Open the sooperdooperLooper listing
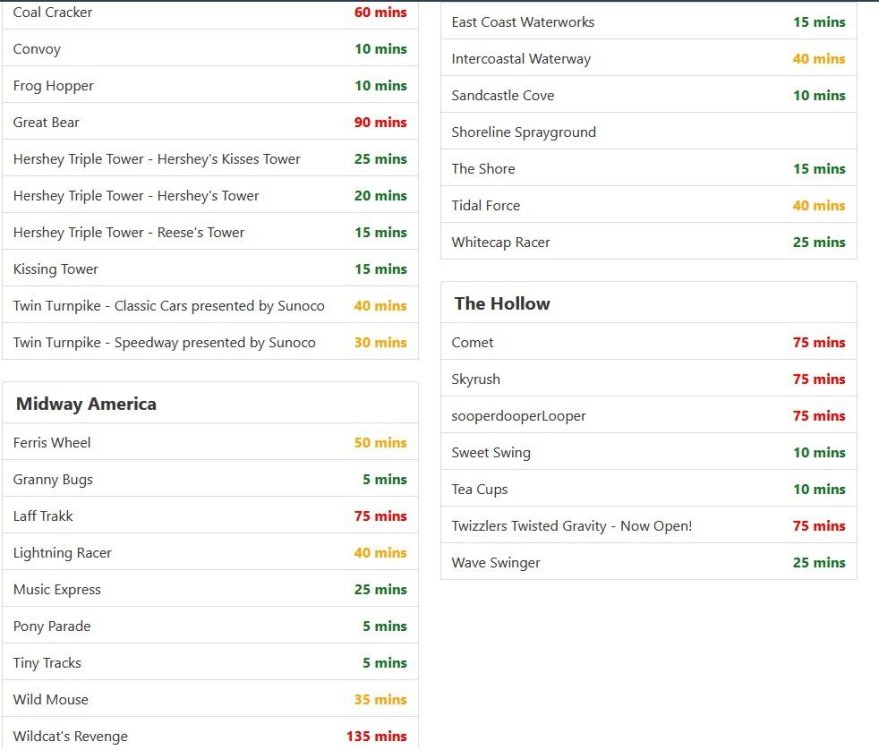 (x=519, y=416)
